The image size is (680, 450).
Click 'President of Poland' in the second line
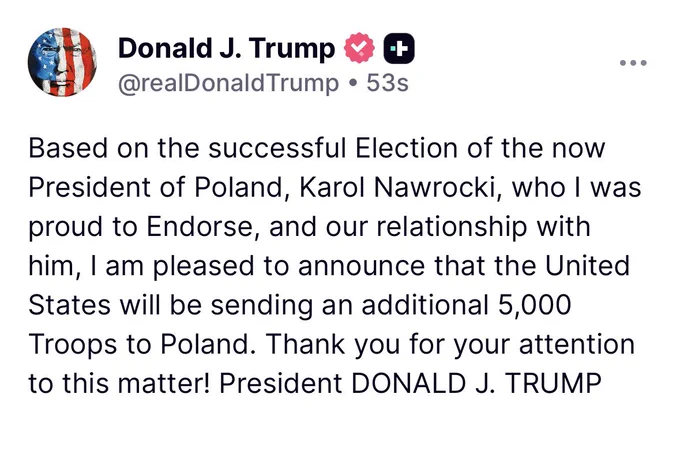(x=155, y=188)
